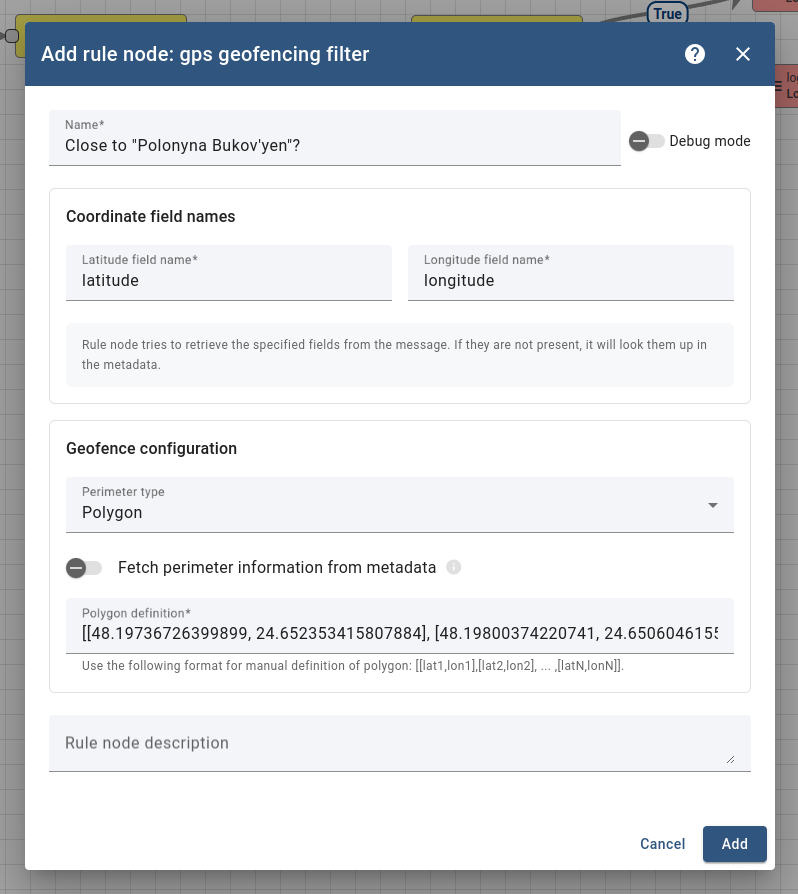Enable Debug mode toggle
The width and height of the screenshot is (798, 894).
point(646,141)
